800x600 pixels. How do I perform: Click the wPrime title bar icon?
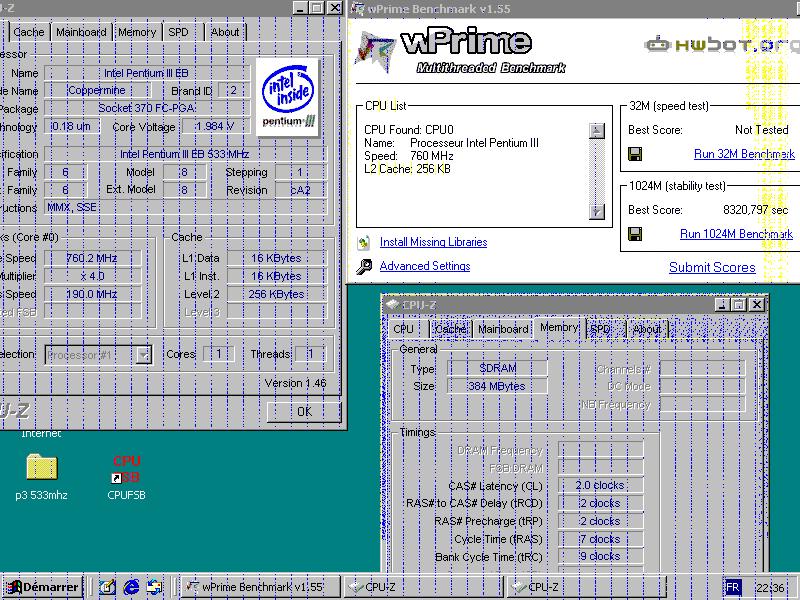coord(358,9)
